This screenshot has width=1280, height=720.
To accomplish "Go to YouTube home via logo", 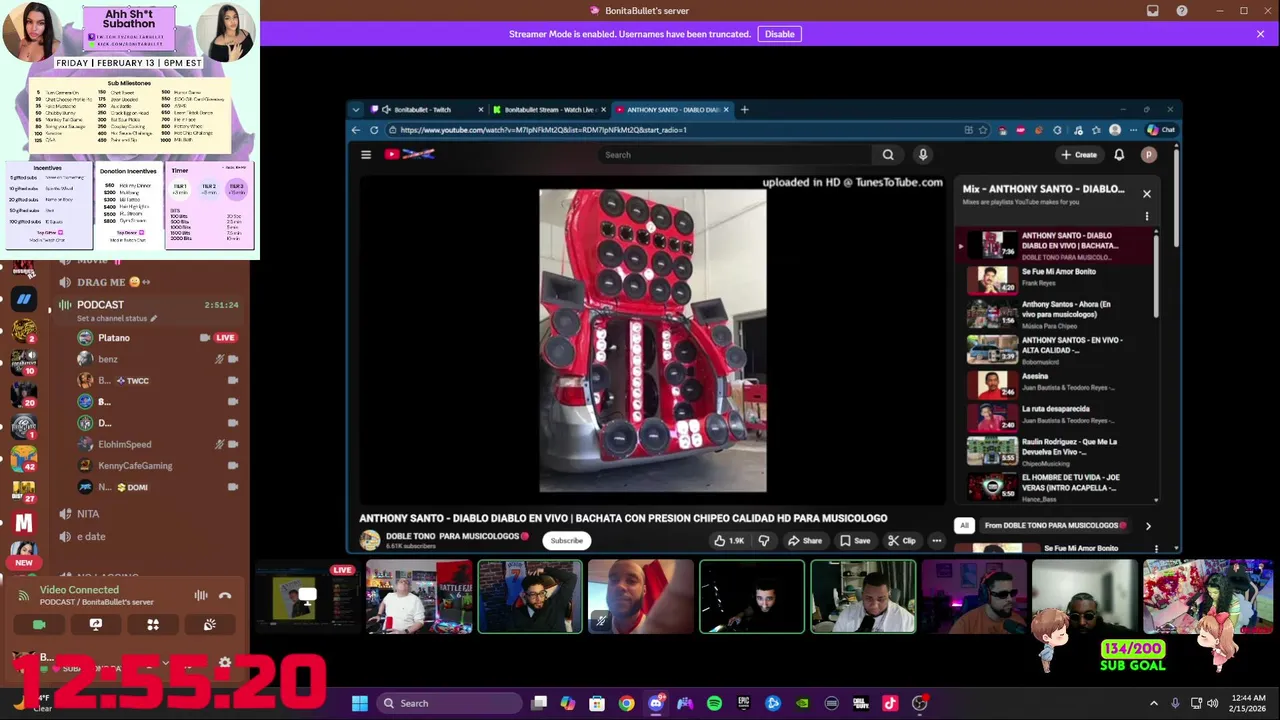I will click(410, 154).
